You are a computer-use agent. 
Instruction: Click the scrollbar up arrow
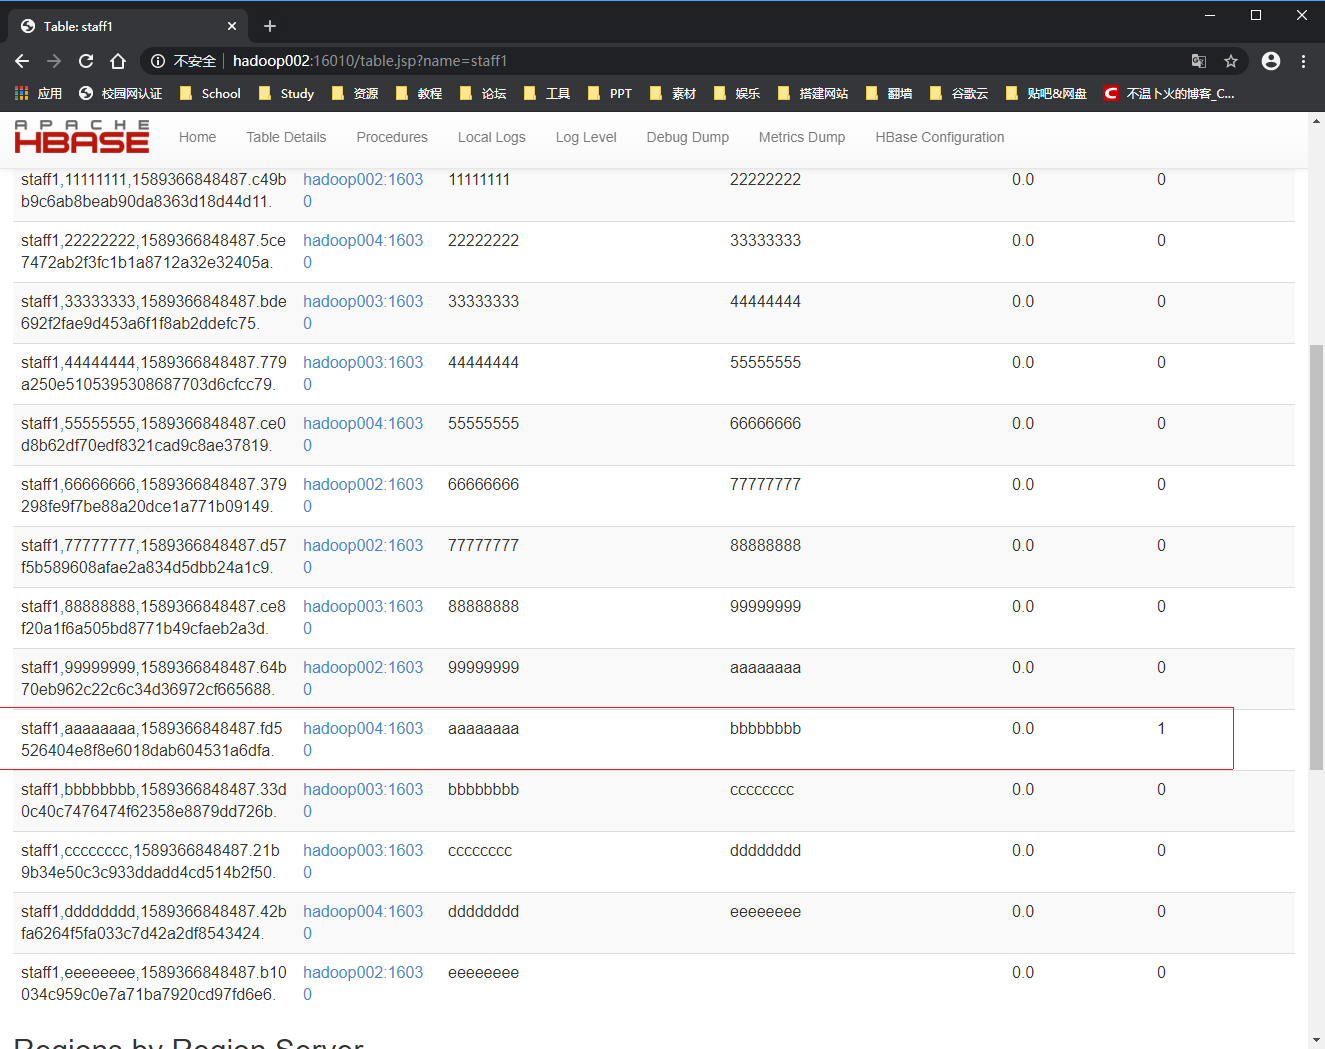[1316, 120]
